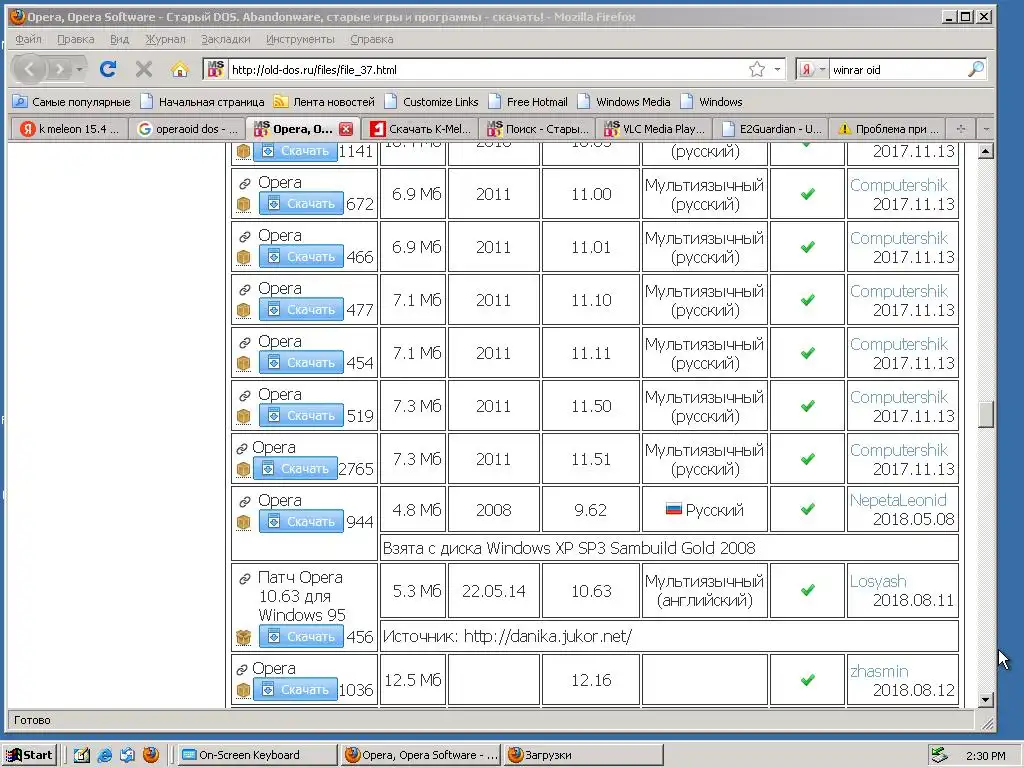Switch to the VLC Media Play tab
This screenshot has width=1024, height=768.
654,129
